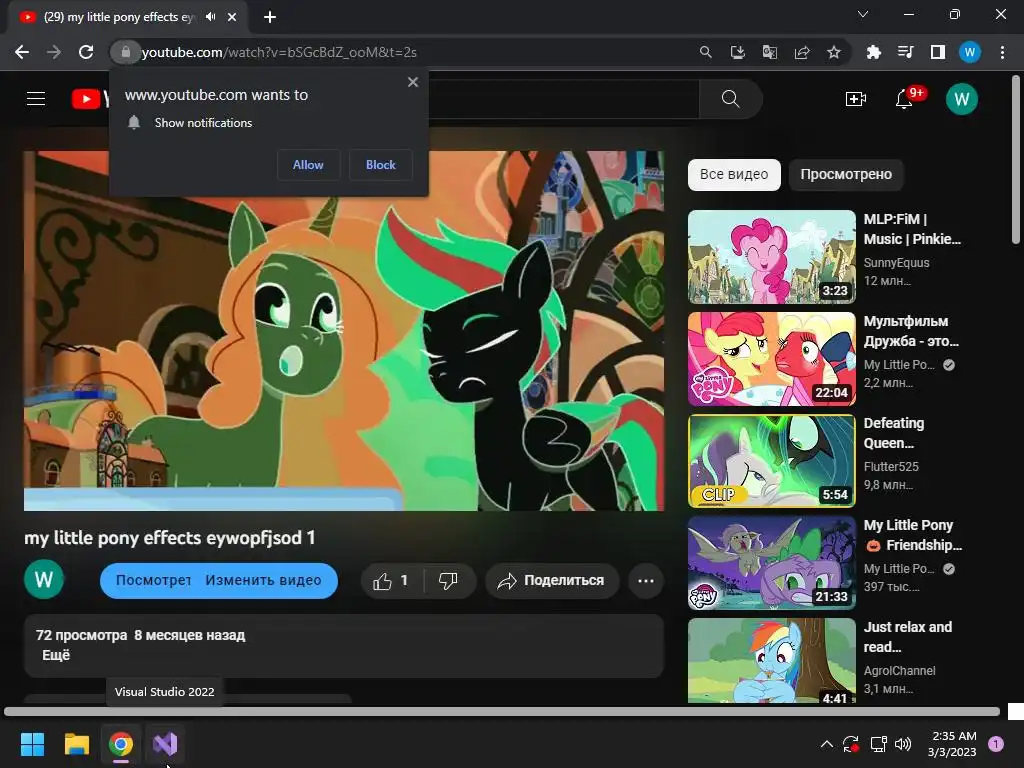Open the Just relax and read thumbnail
Image resolution: width=1024 pixels, height=768 pixels.
tap(772, 660)
